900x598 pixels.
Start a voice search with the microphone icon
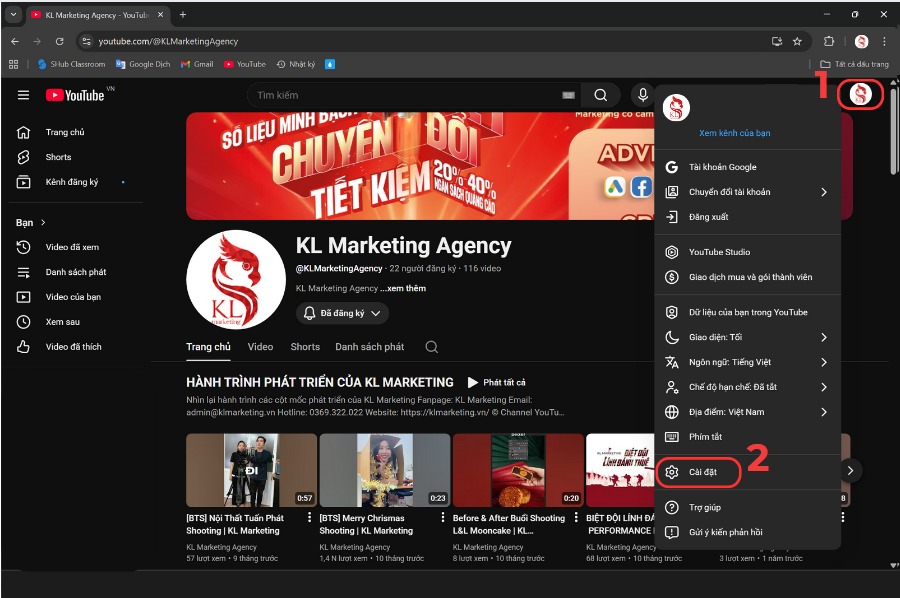[641, 96]
